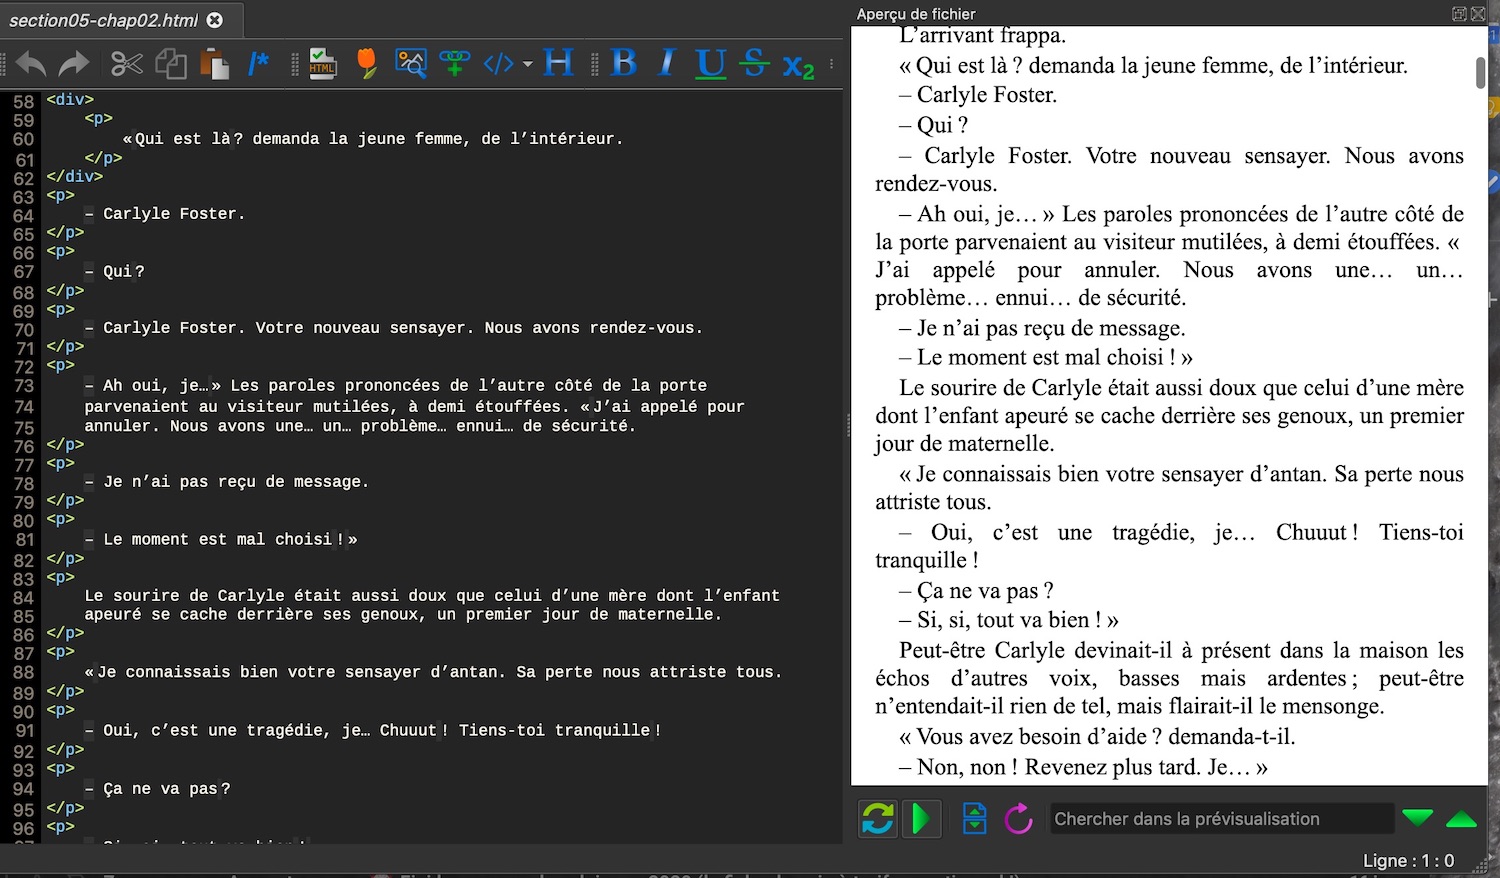Click the opening <div> tag in the code
Viewport: 1500px width, 878px height.
pyautogui.click(x=70, y=100)
